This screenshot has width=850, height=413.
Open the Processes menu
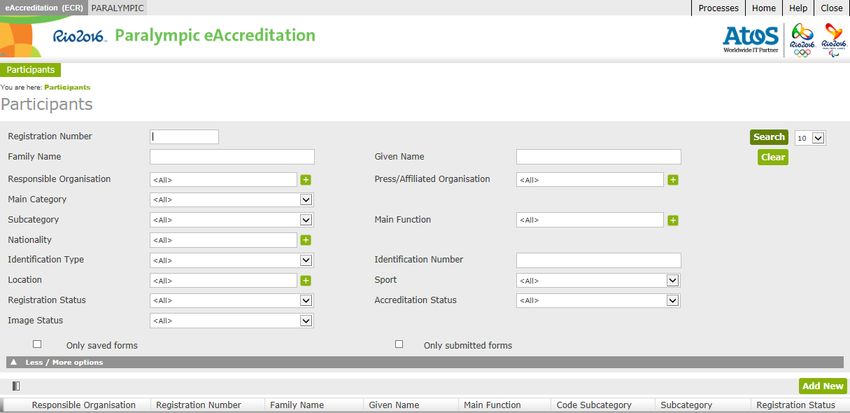click(718, 8)
